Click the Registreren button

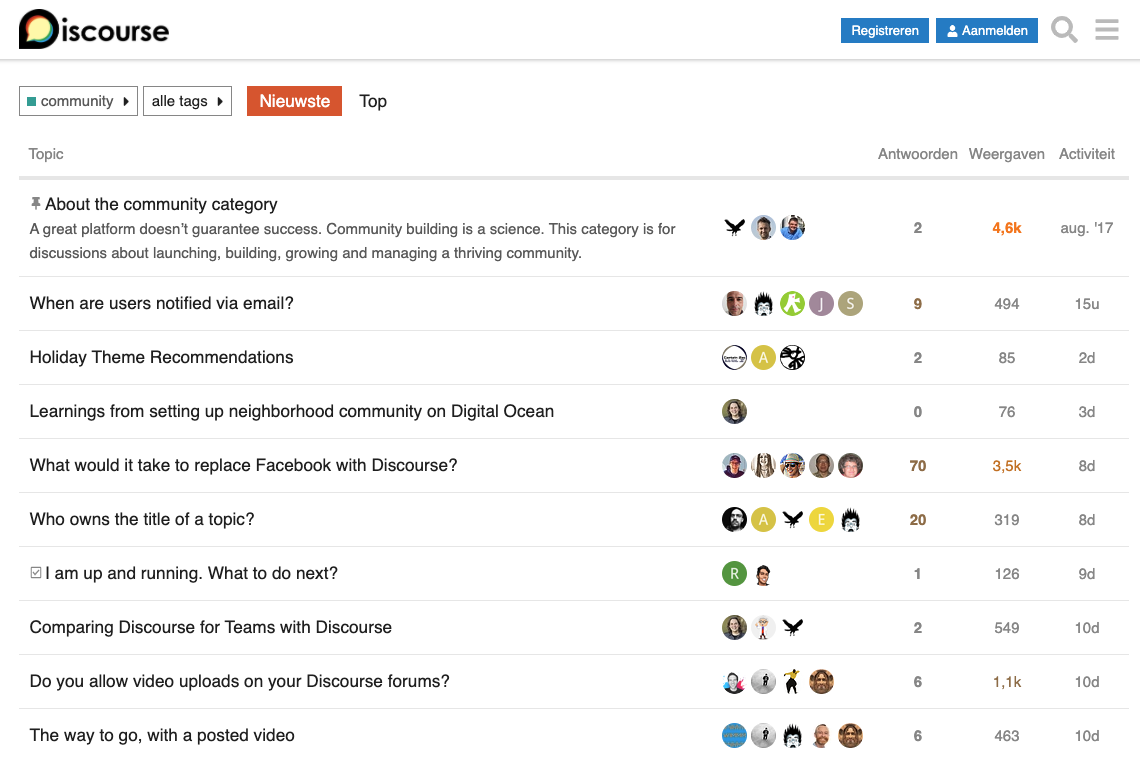click(x=885, y=31)
